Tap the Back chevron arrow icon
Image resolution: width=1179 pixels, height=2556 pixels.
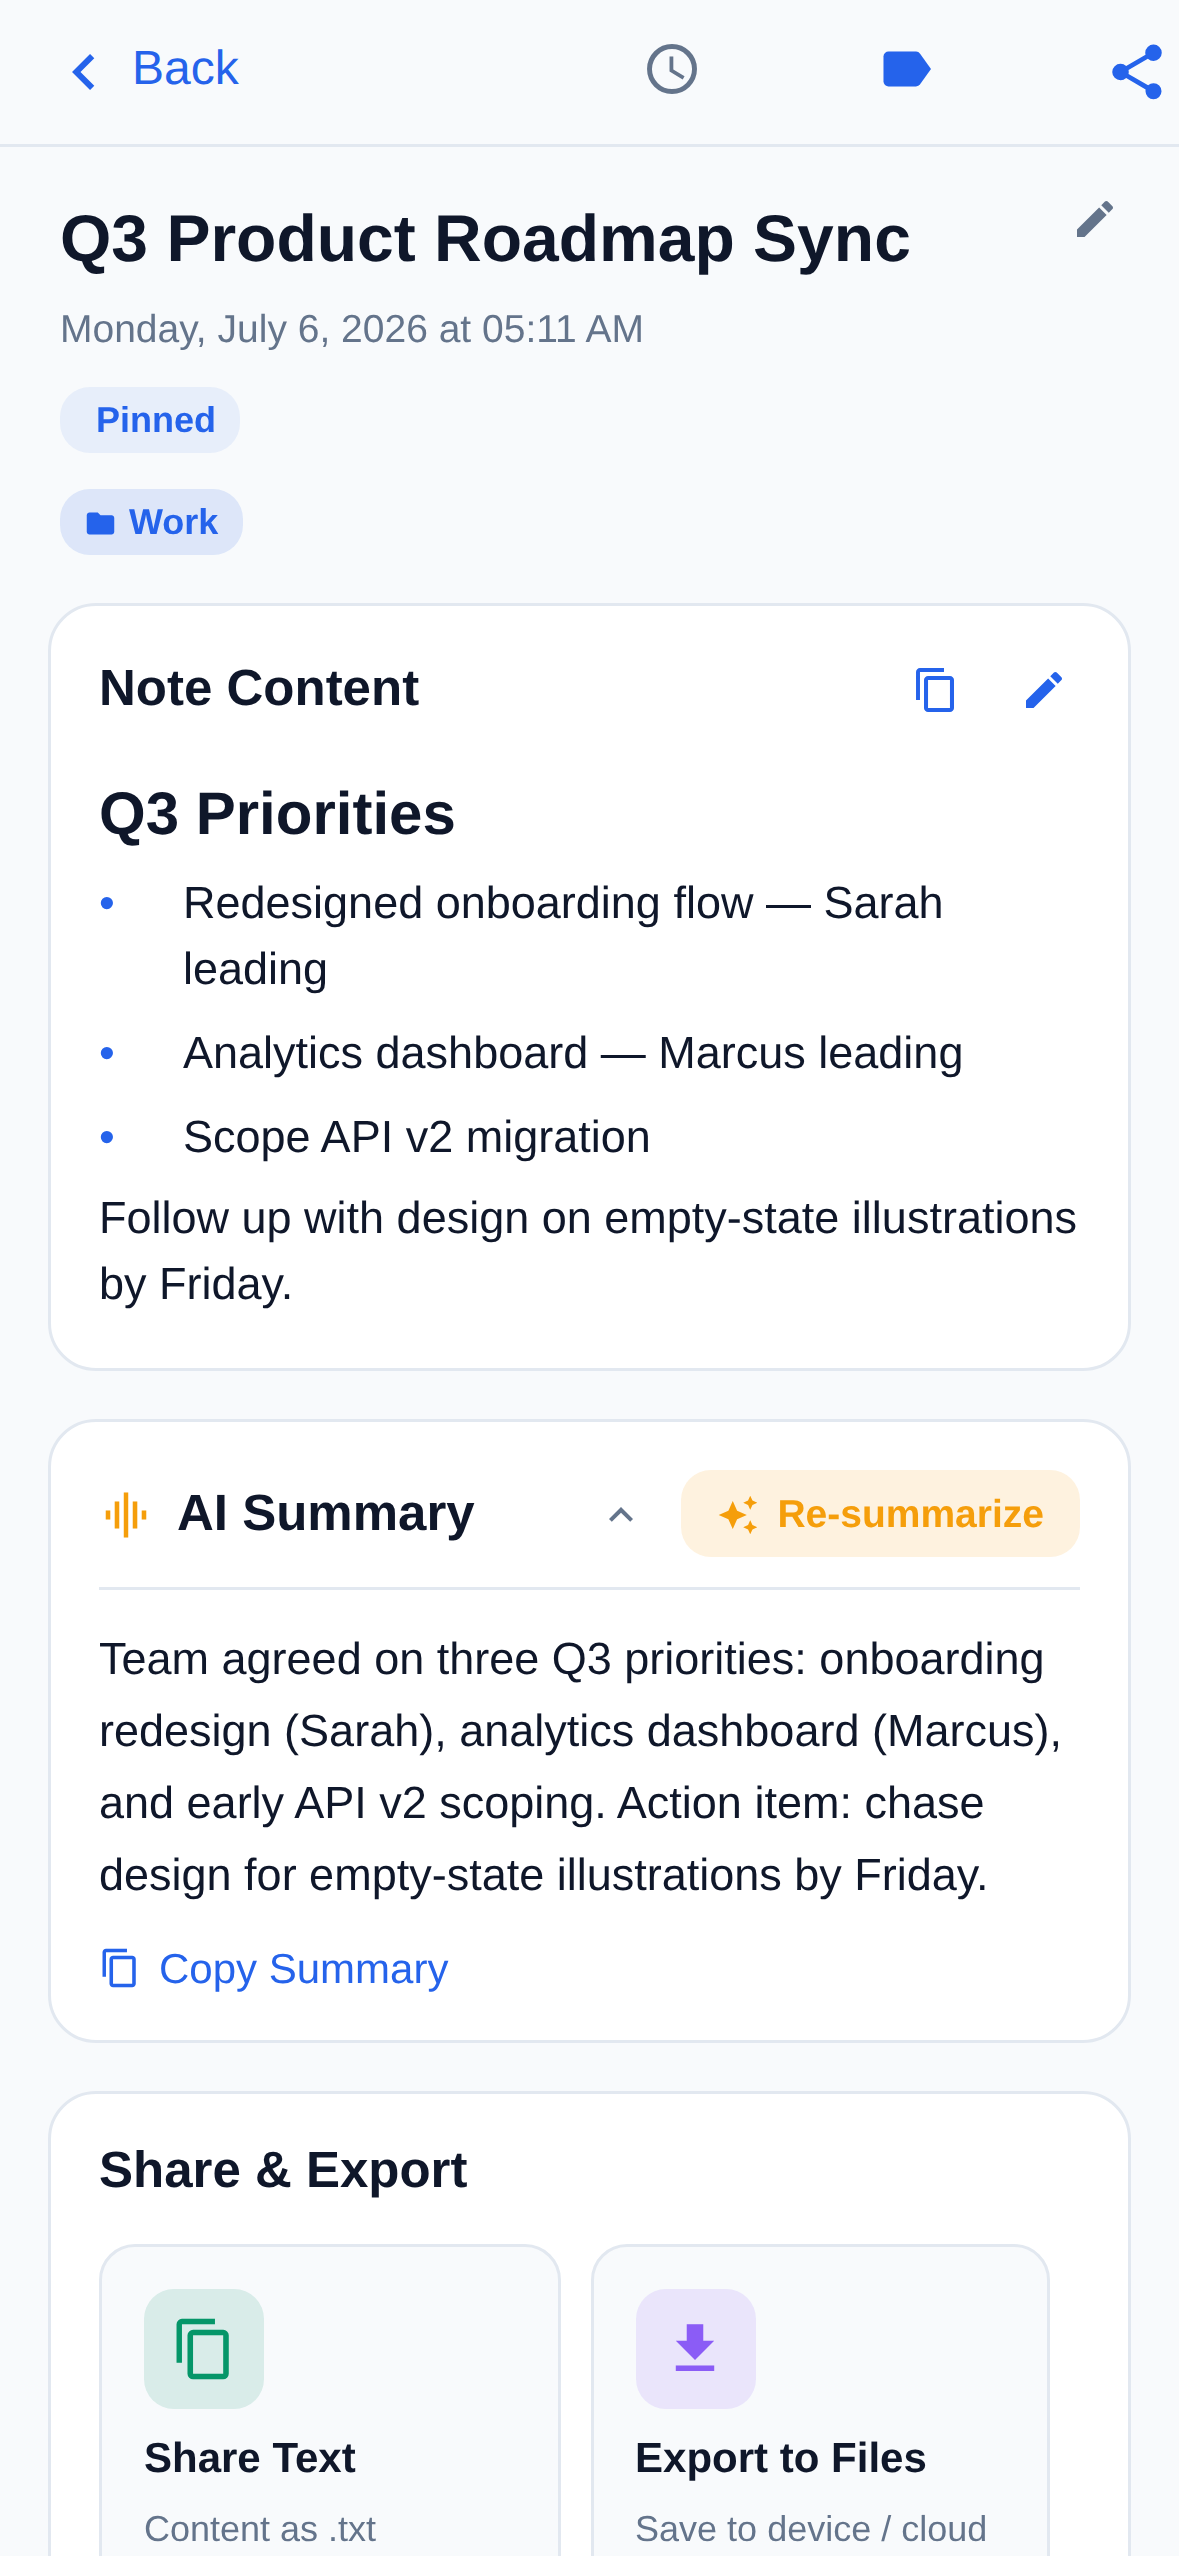85,71
